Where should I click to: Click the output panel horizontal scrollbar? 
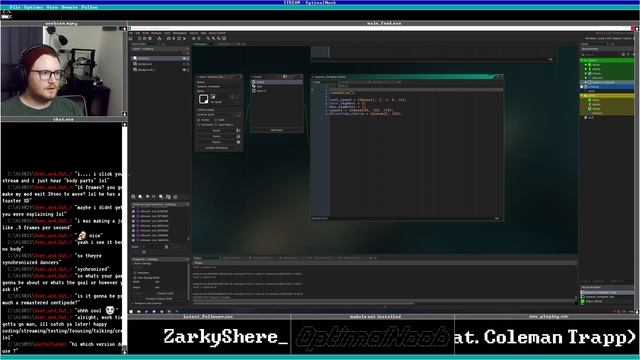[304, 303]
